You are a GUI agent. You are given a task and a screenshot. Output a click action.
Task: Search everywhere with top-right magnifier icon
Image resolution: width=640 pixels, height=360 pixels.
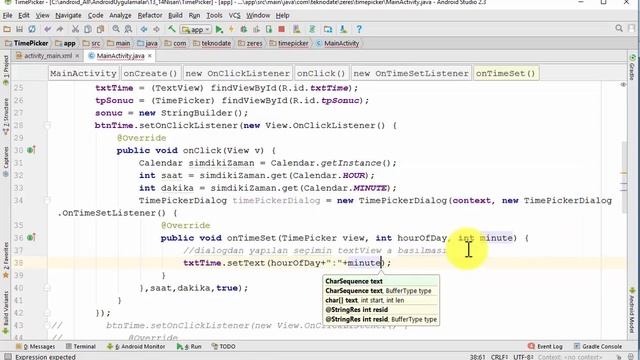tap(619, 29)
